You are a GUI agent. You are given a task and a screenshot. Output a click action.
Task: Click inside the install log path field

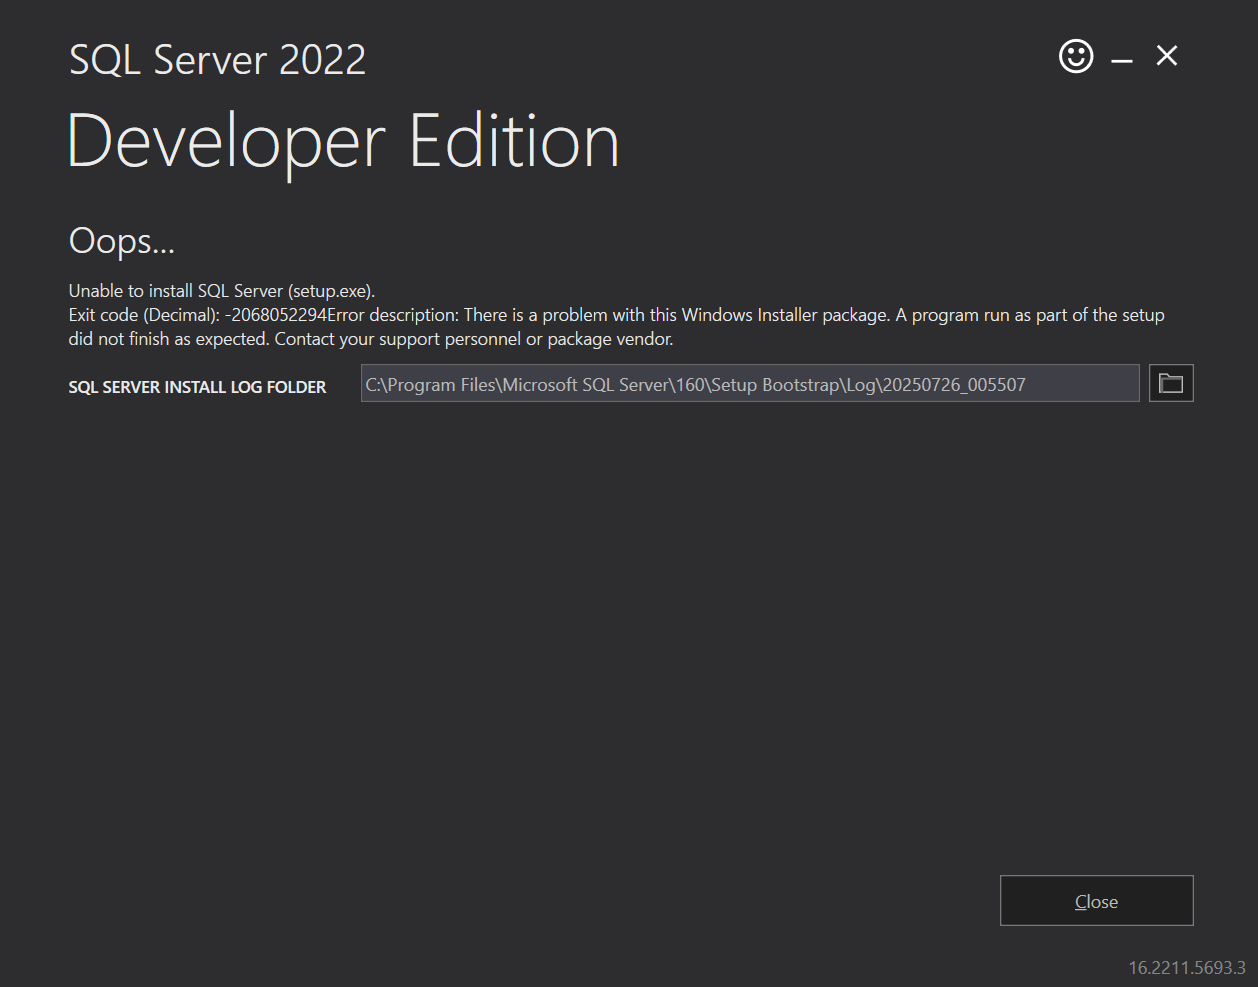click(750, 383)
